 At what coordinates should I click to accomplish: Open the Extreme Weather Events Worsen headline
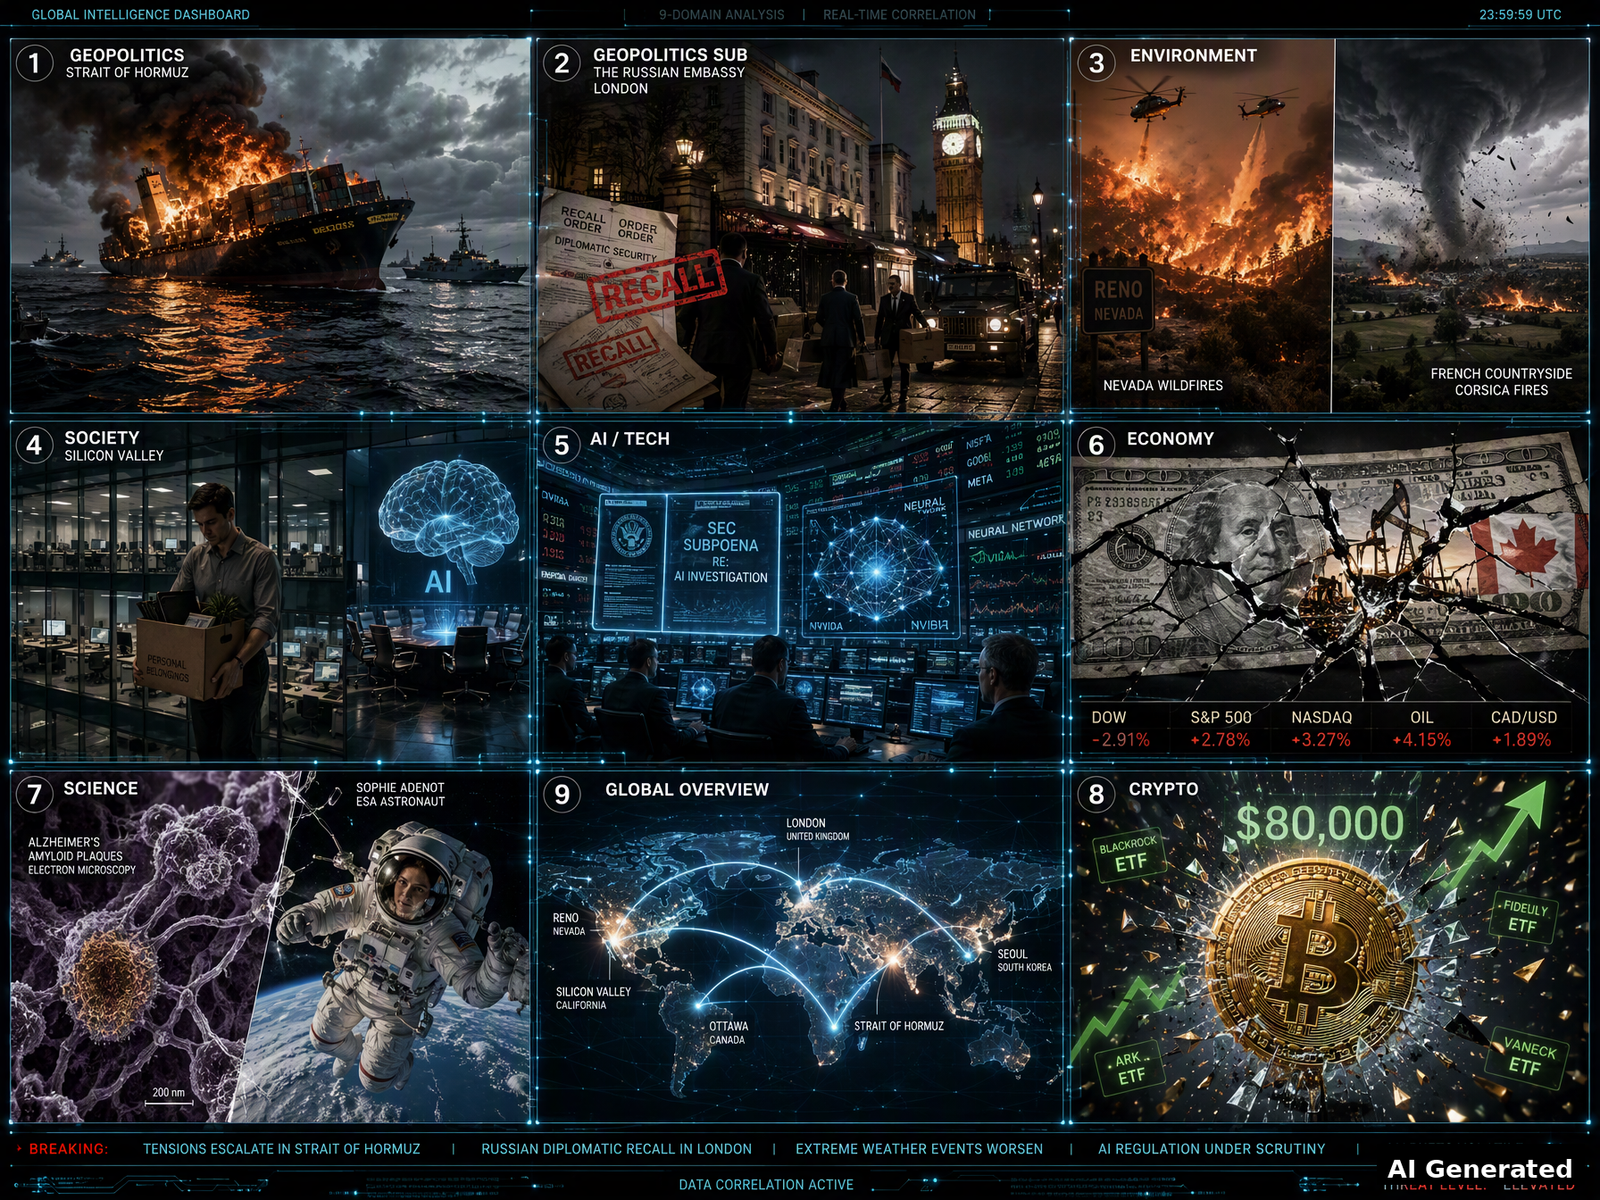919,1149
